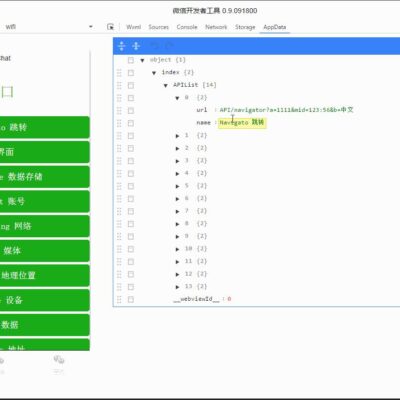This screenshot has width=400, height=400.
Task: Expand item 1 in the APIList
Action: coord(177,136)
